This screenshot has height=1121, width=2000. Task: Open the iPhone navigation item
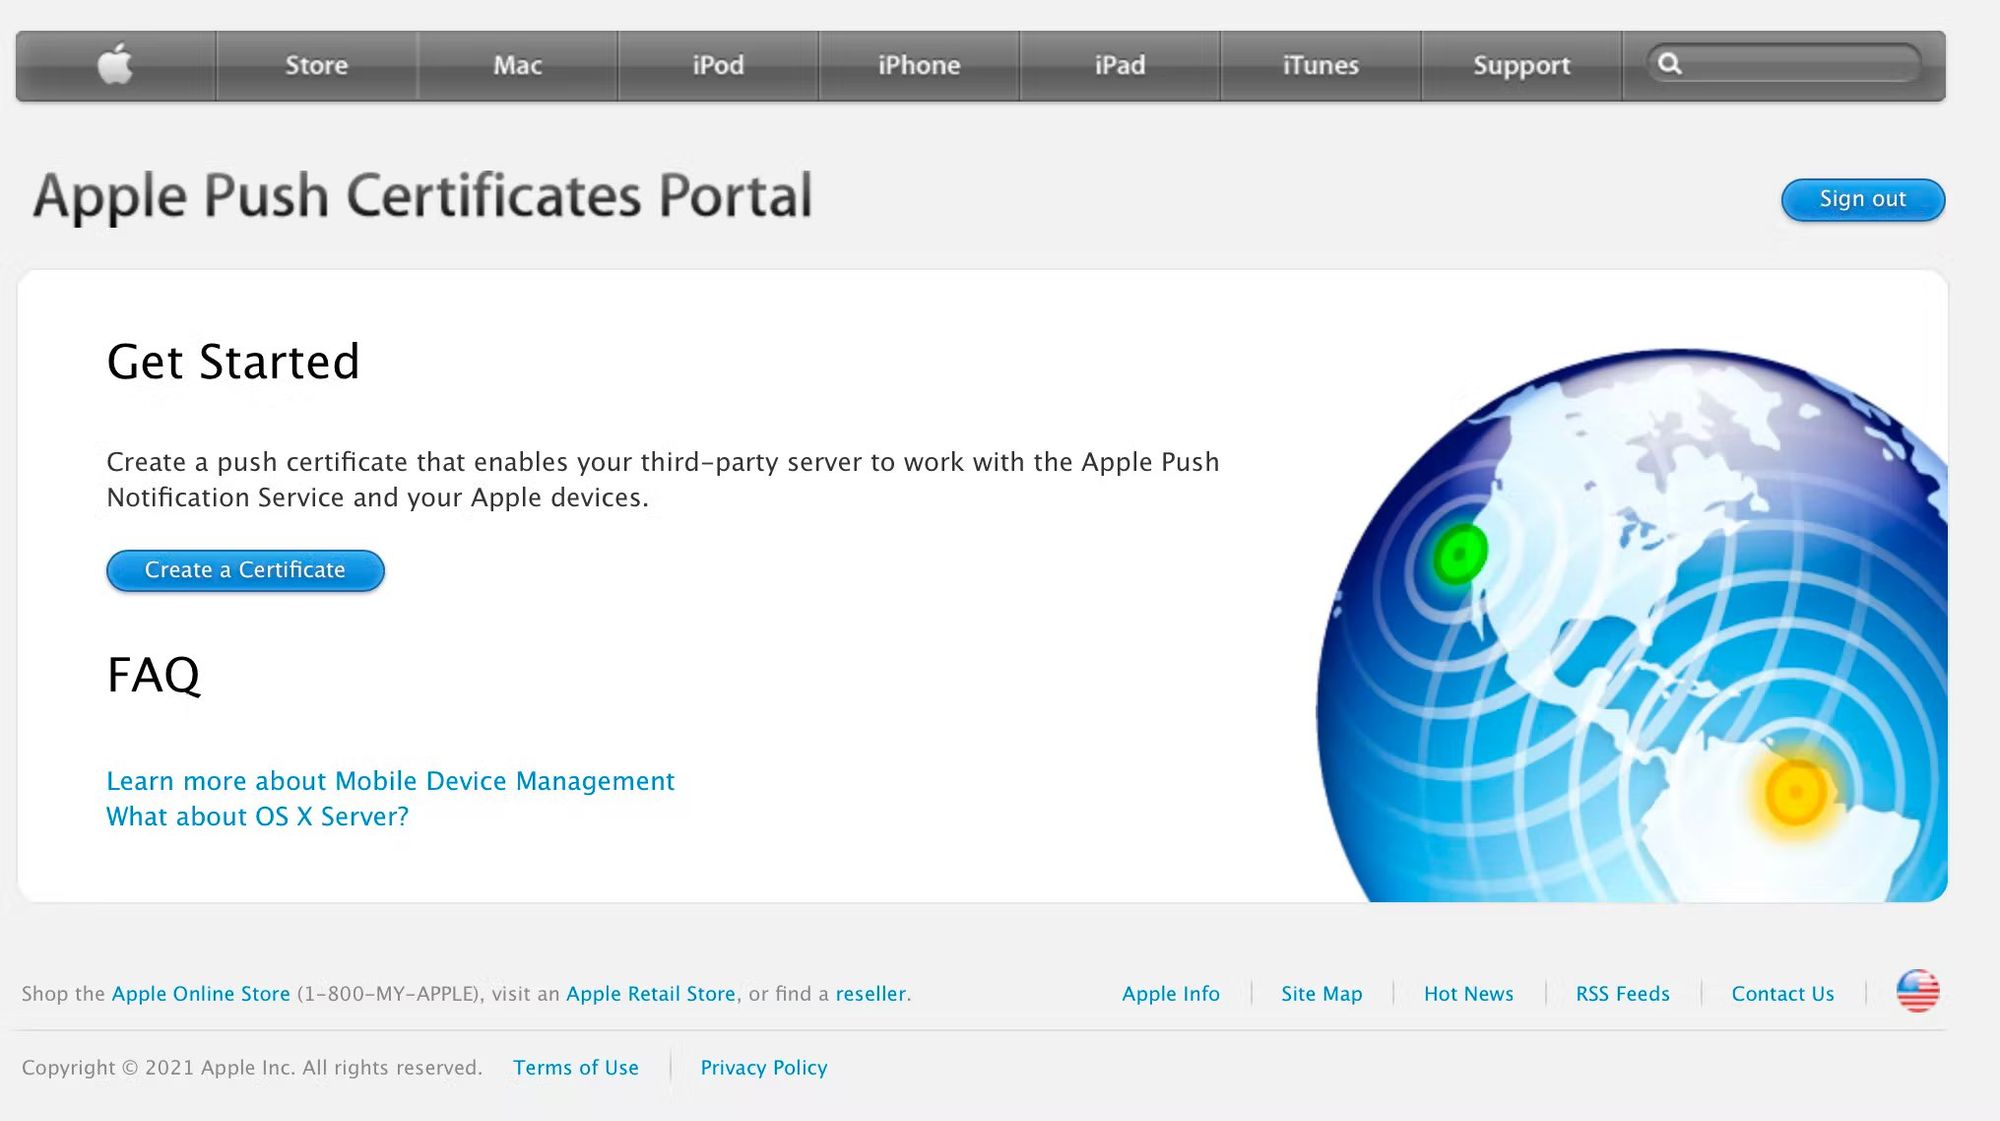pos(919,65)
